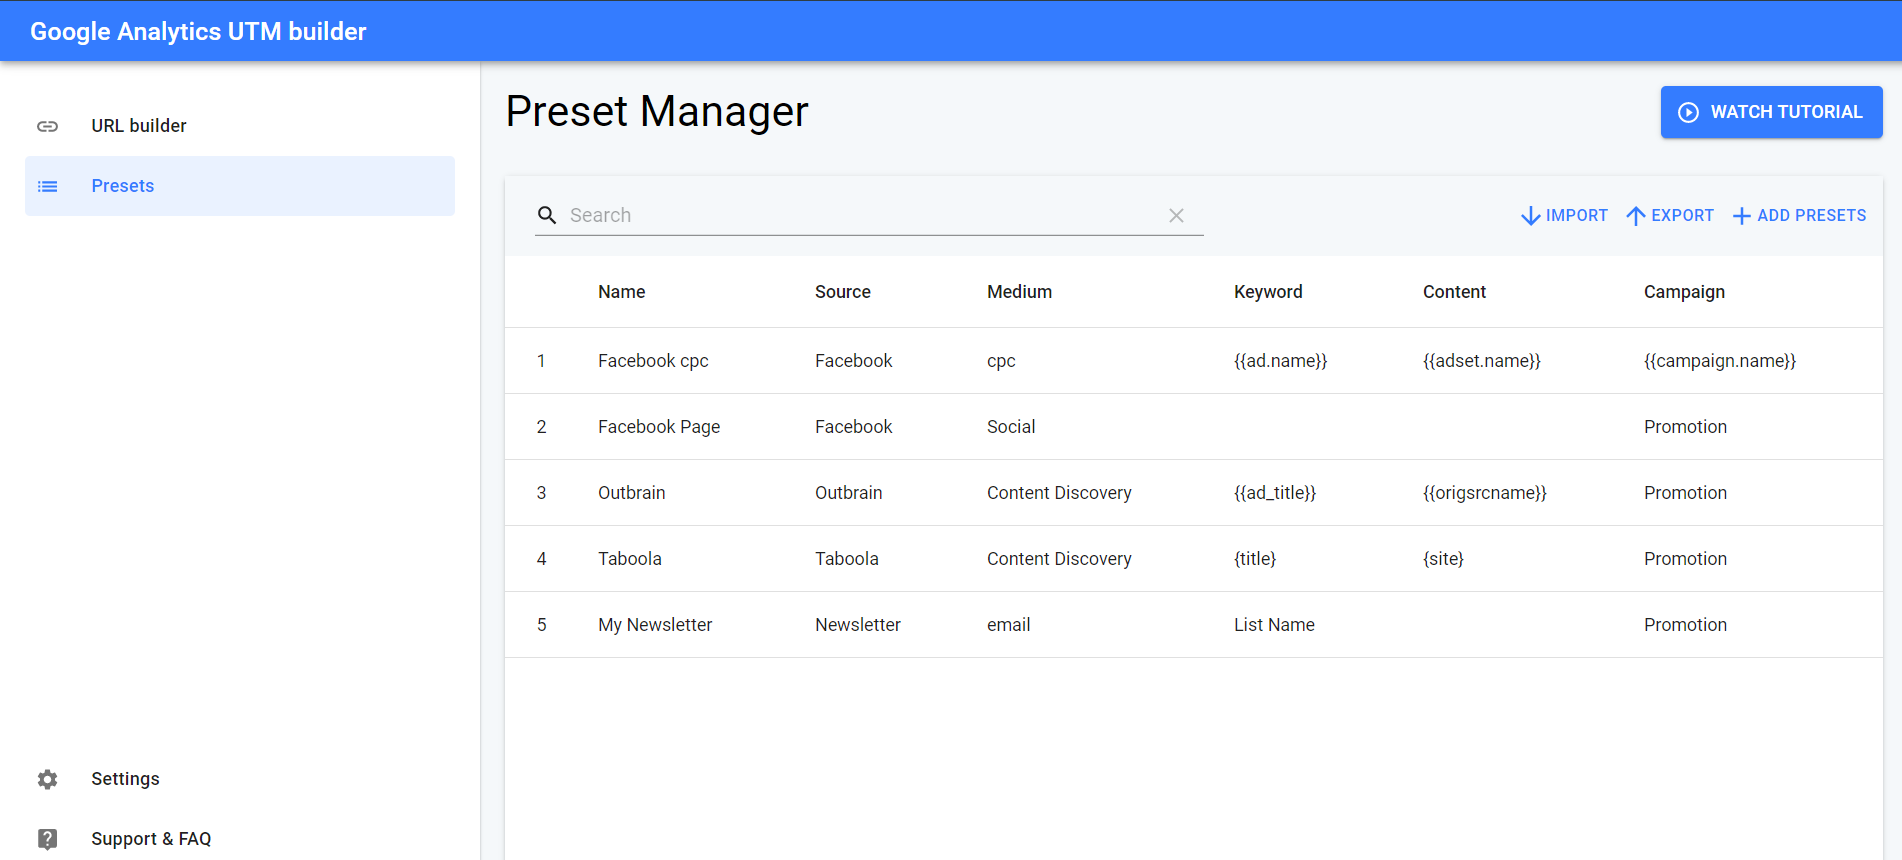
Task: Click row number 5
Action: tap(541, 625)
